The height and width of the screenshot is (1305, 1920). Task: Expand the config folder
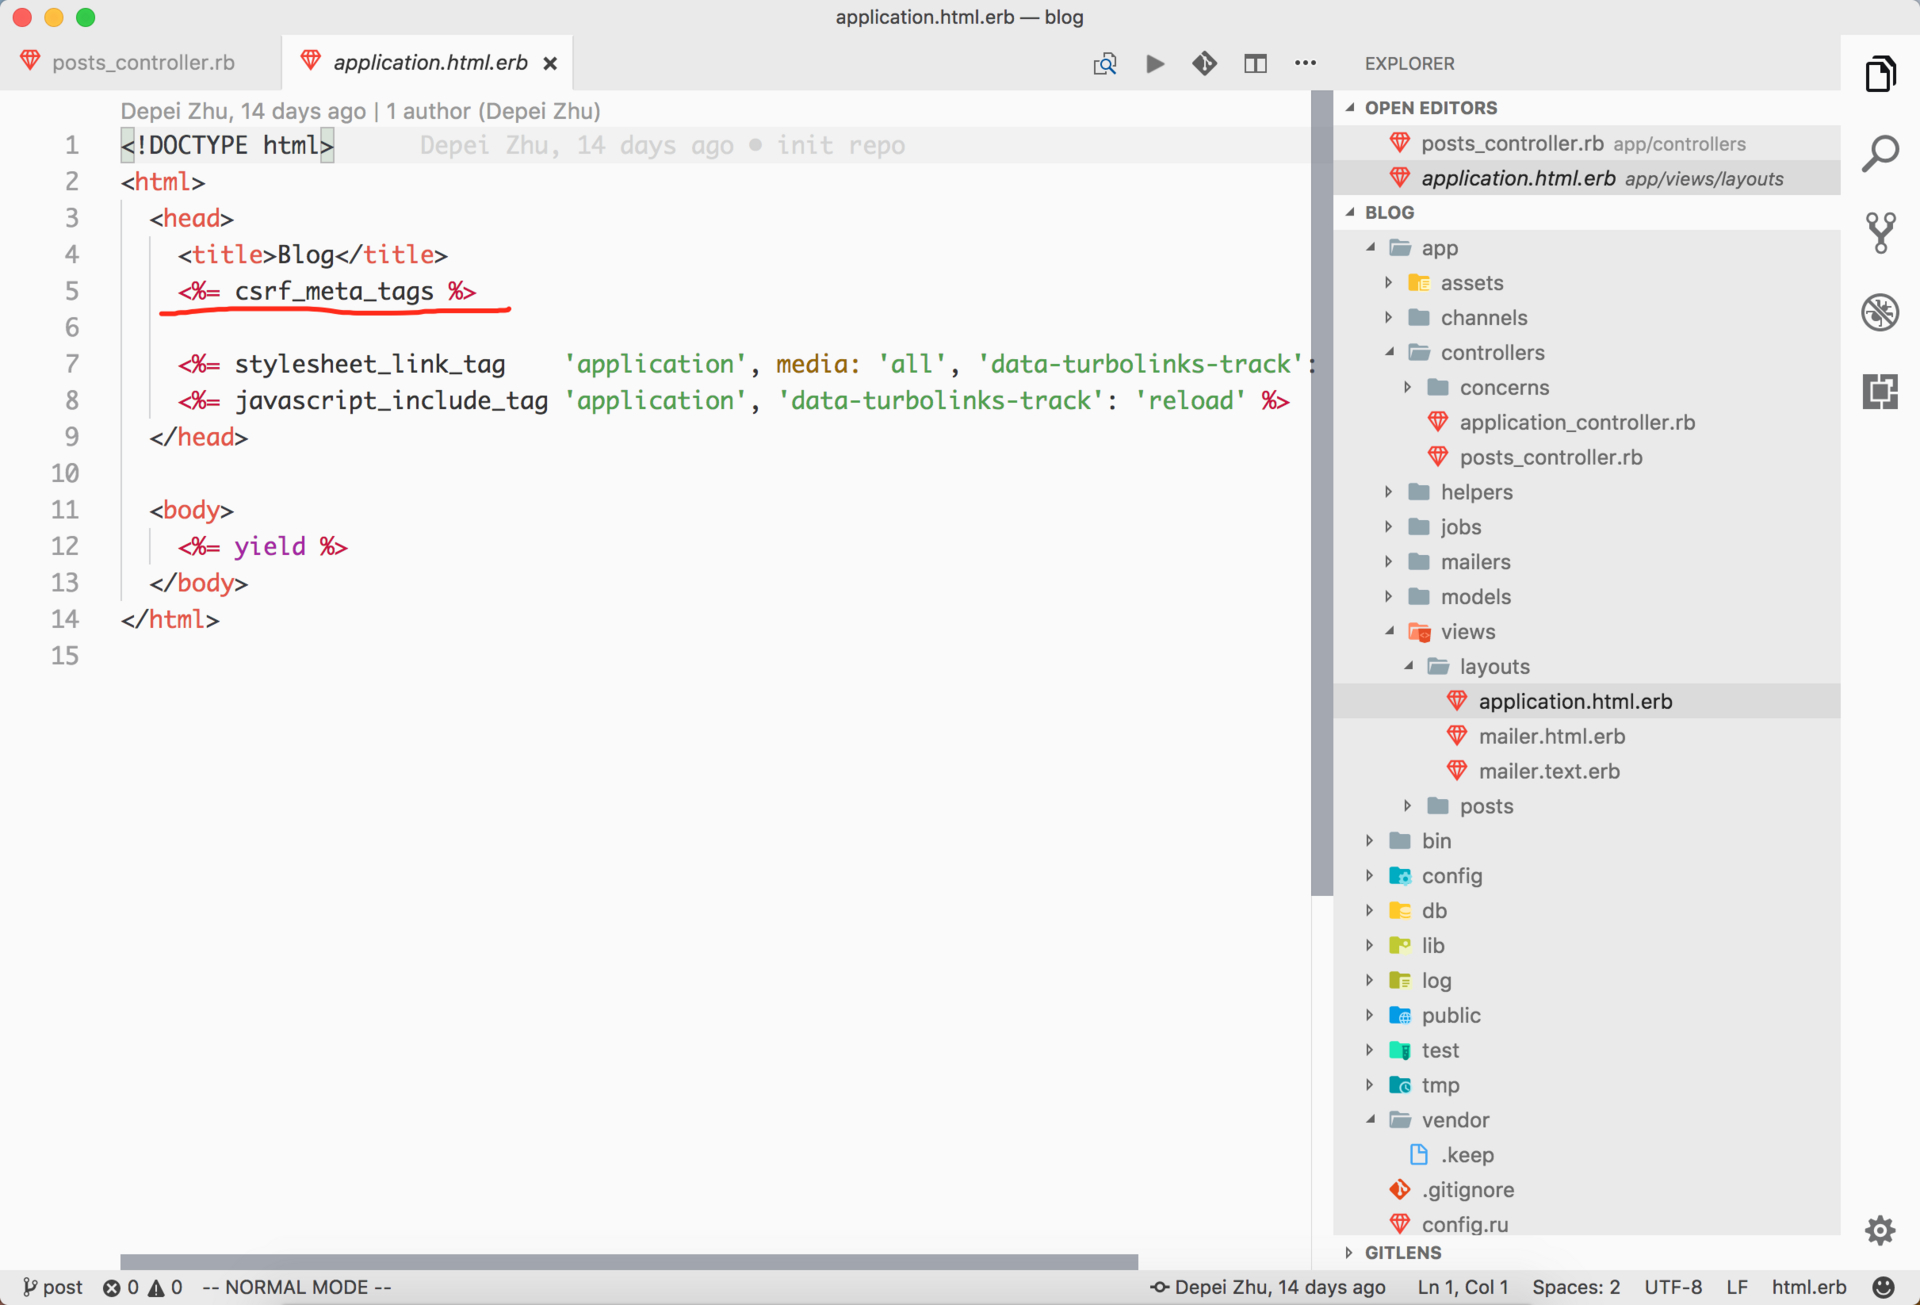(1586, 876)
